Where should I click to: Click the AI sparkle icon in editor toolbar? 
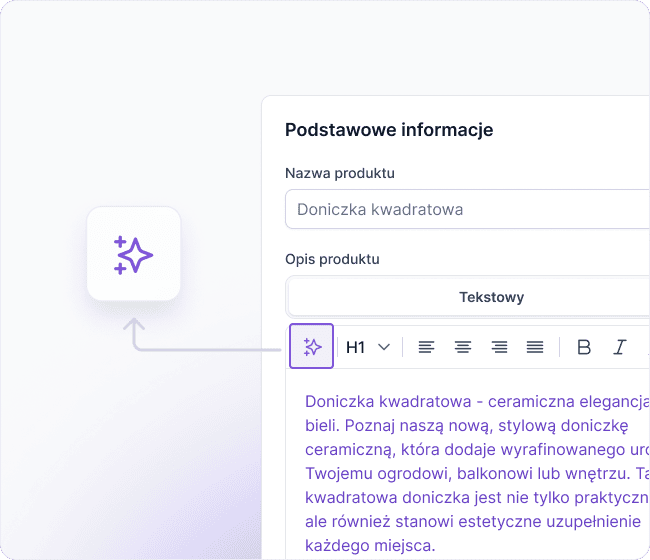point(311,347)
